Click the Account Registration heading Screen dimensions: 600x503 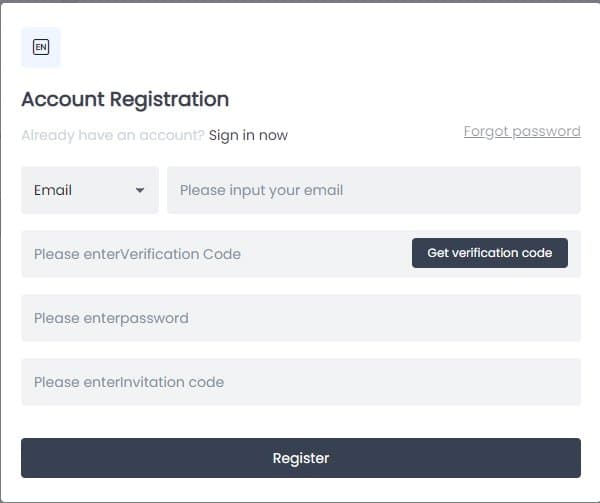pyautogui.click(x=125, y=99)
